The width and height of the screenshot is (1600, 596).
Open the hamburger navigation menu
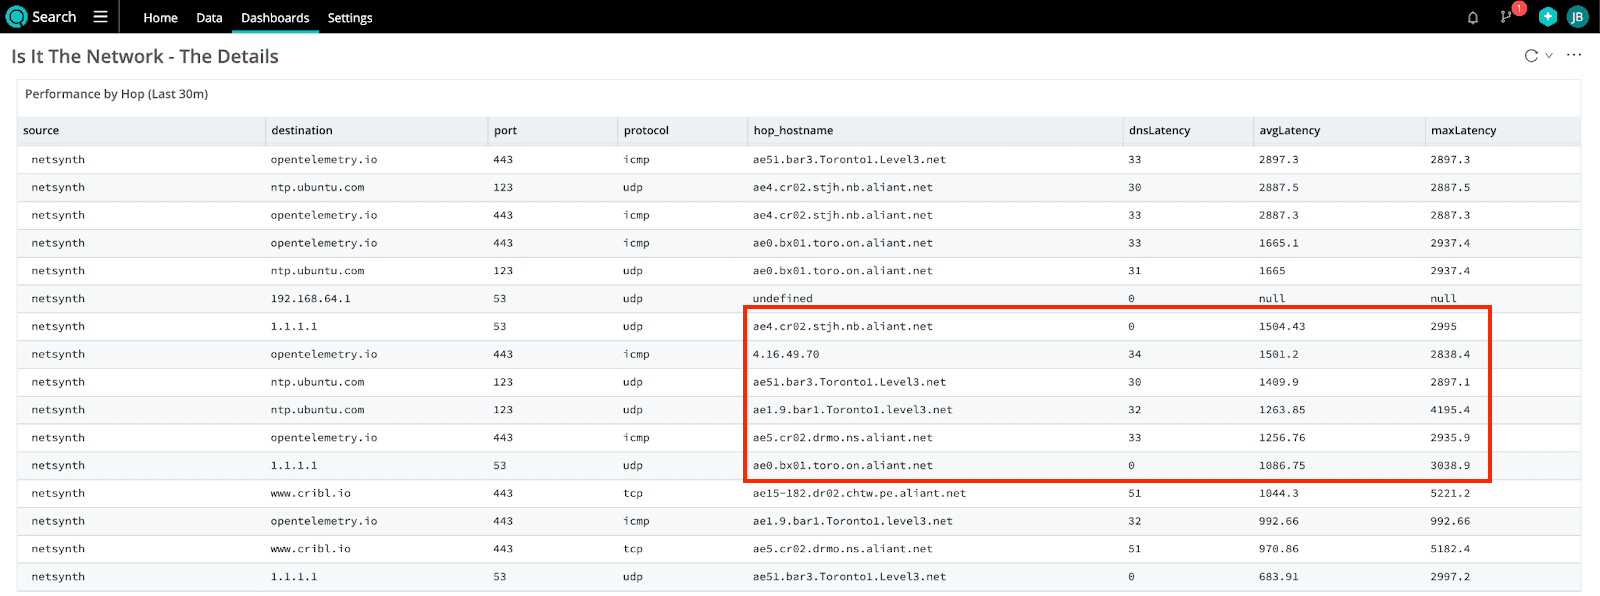(x=100, y=17)
